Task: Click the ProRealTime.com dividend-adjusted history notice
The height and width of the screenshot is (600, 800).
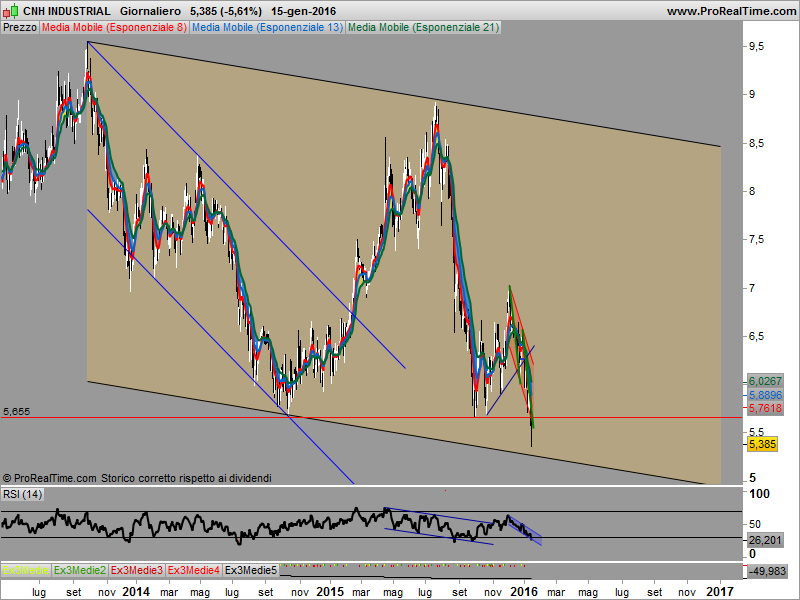Action: [137, 478]
